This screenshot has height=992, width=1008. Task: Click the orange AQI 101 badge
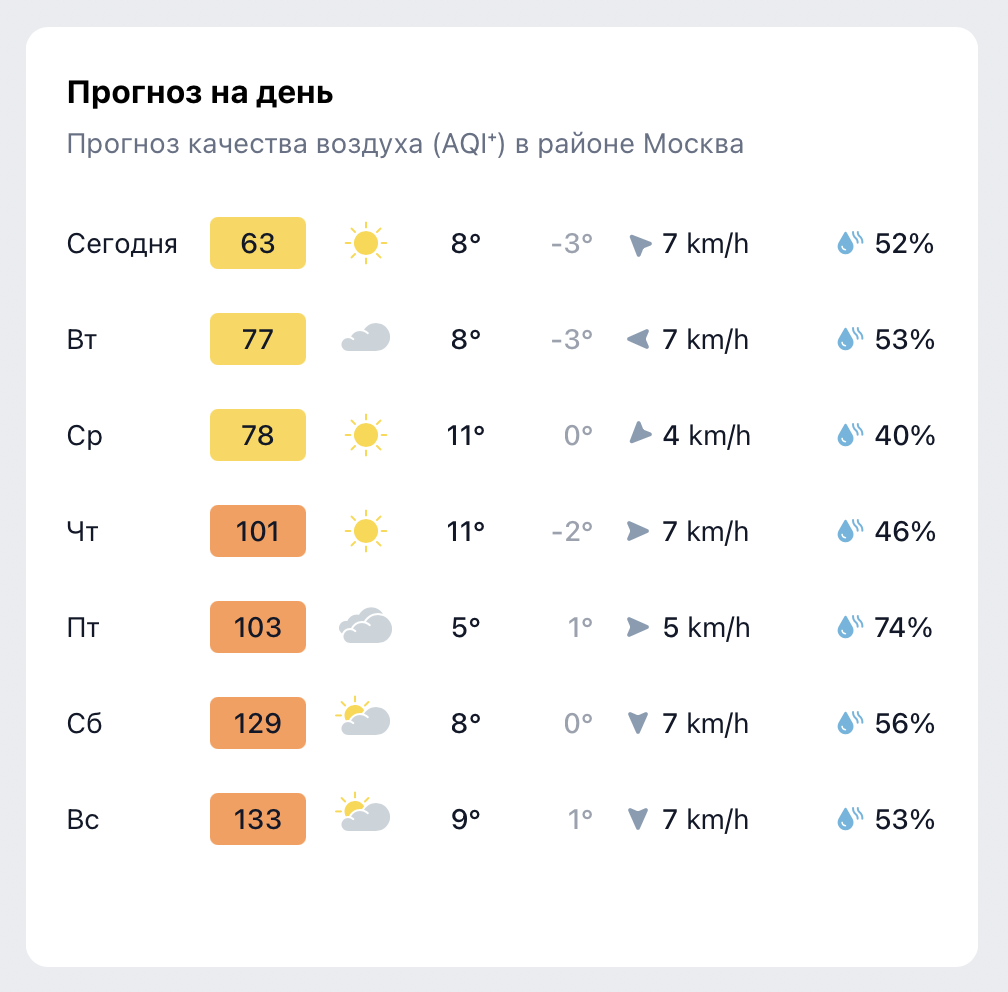tap(258, 531)
